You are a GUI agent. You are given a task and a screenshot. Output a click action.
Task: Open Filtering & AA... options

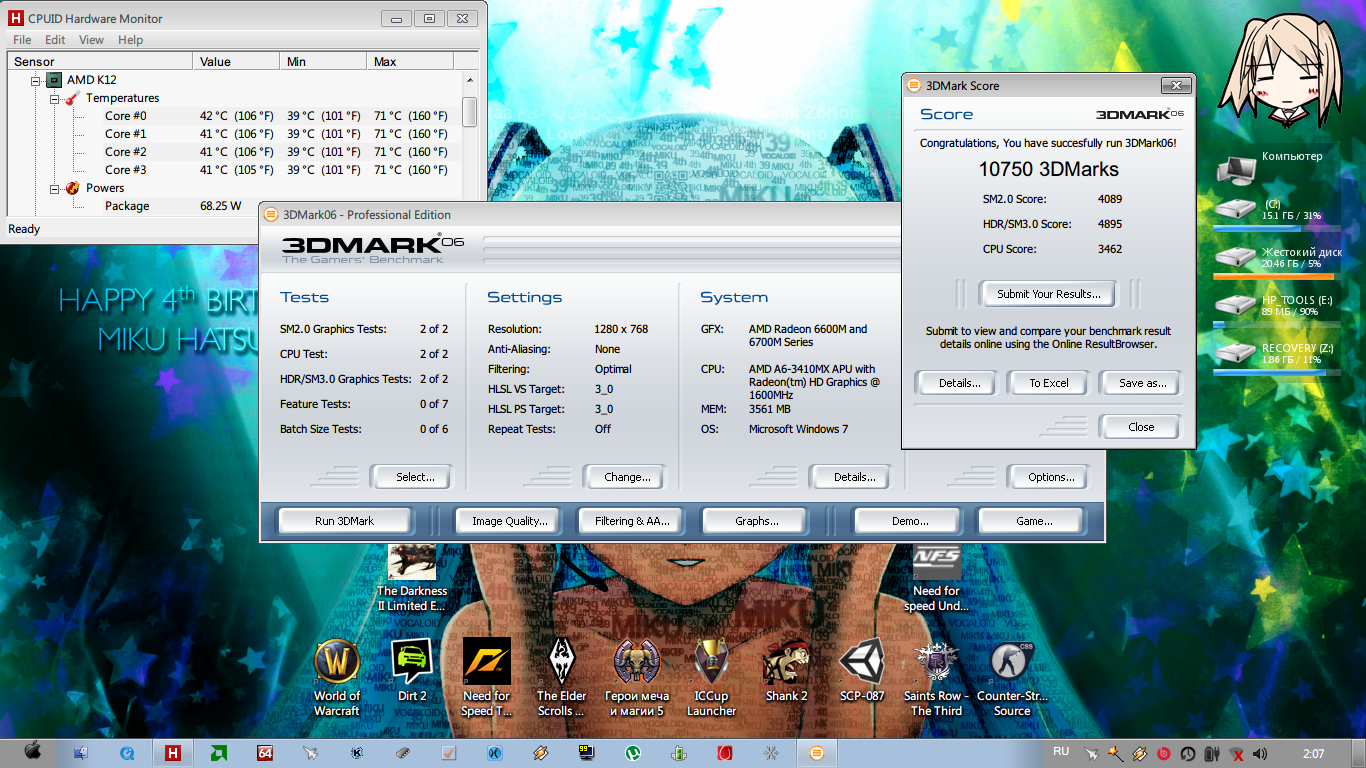click(x=632, y=521)
